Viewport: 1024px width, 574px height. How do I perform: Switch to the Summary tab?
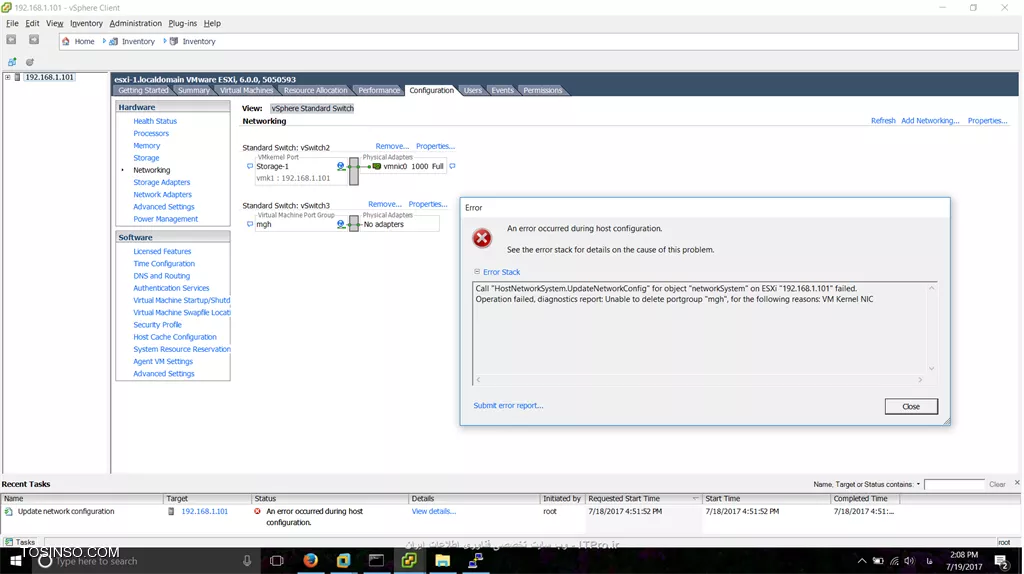click(x=194, y=90)
